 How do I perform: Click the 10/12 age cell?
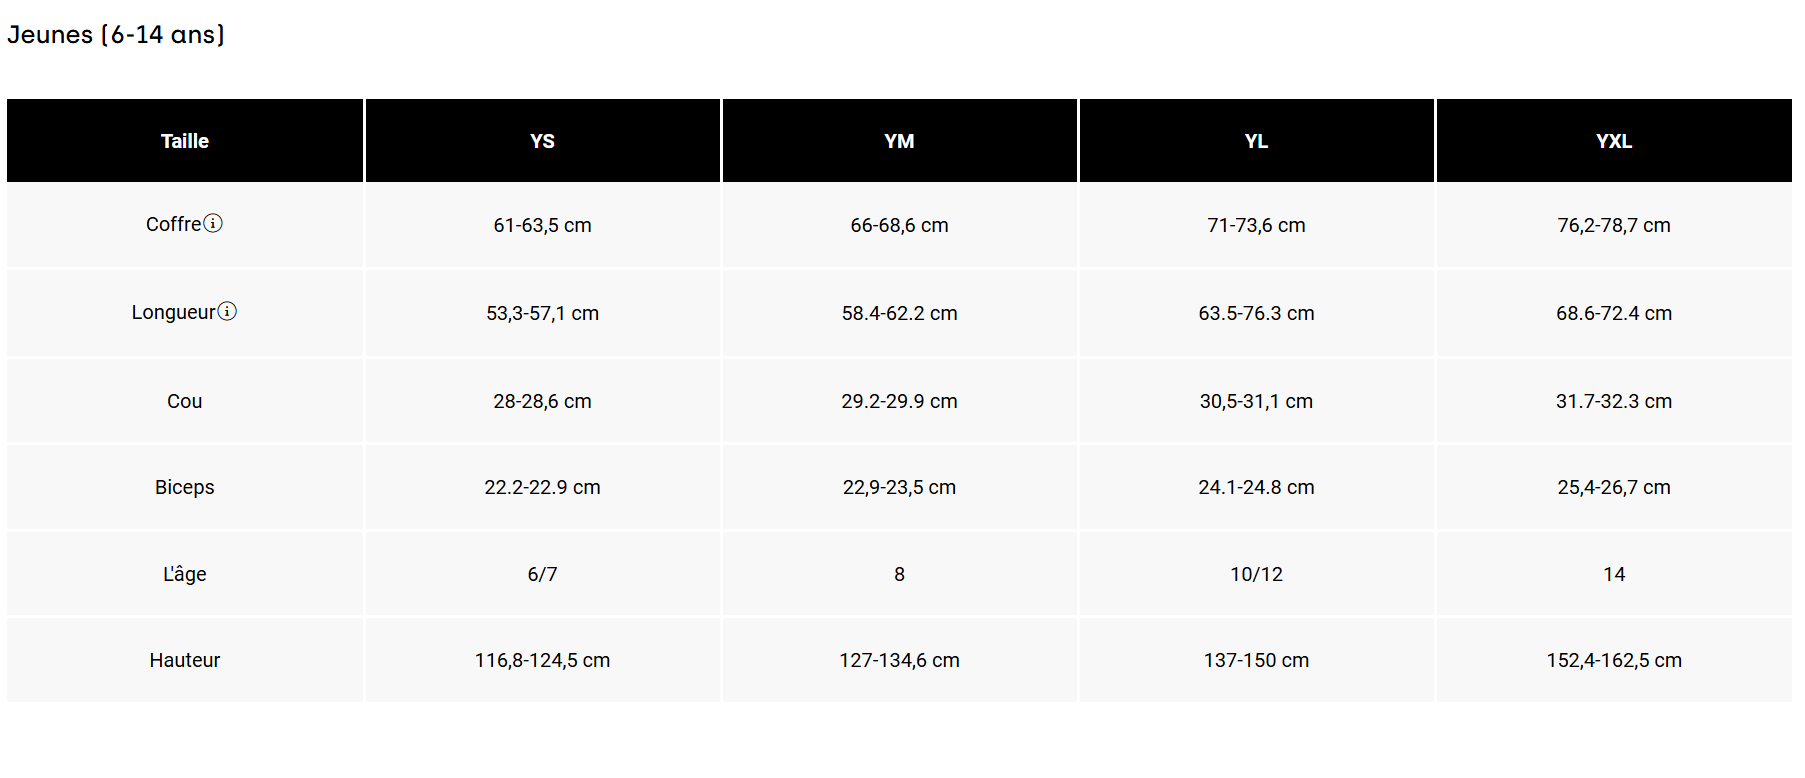point(1256,574)
